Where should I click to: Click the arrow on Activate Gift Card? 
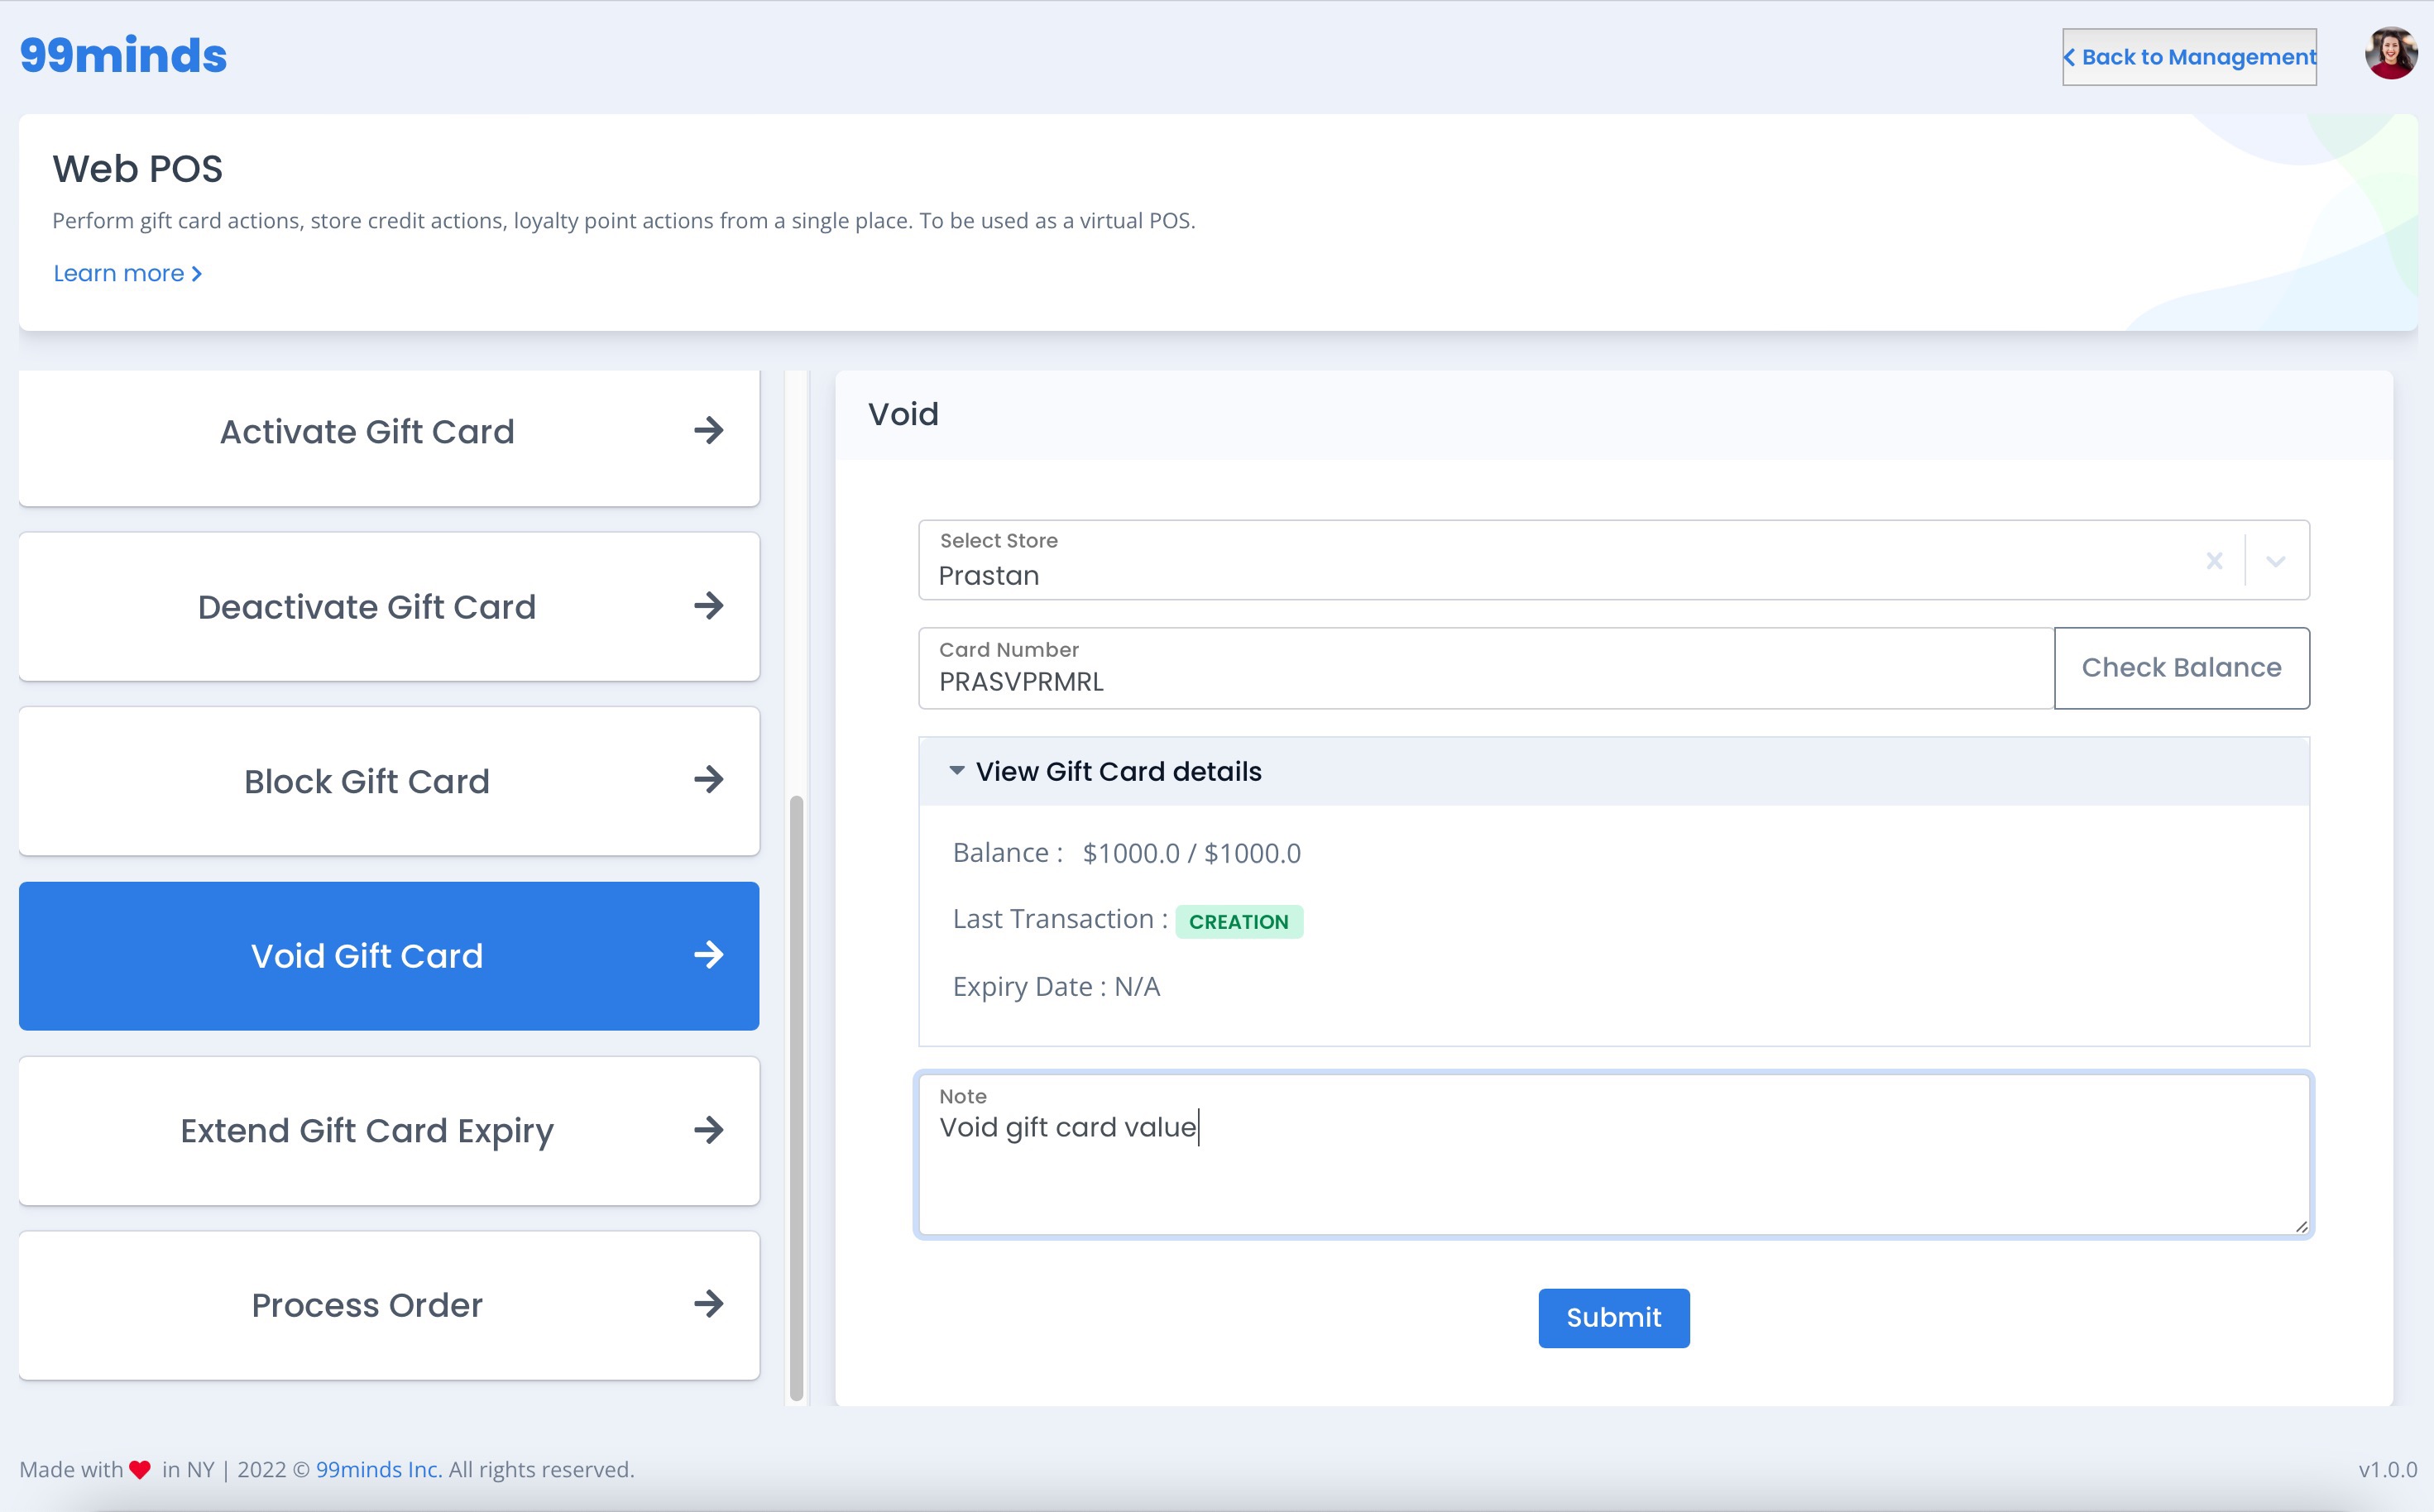click(x=709, y=431)
